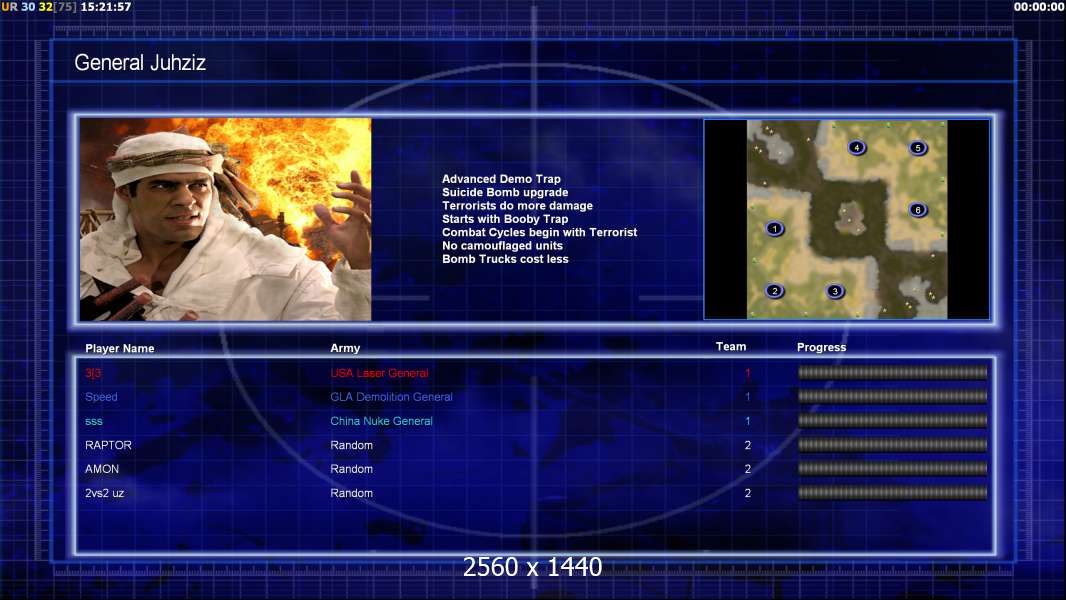Screen dimensions: 1066x600
Task: Click 'Player Name' column header
Action: coord(120,349)
